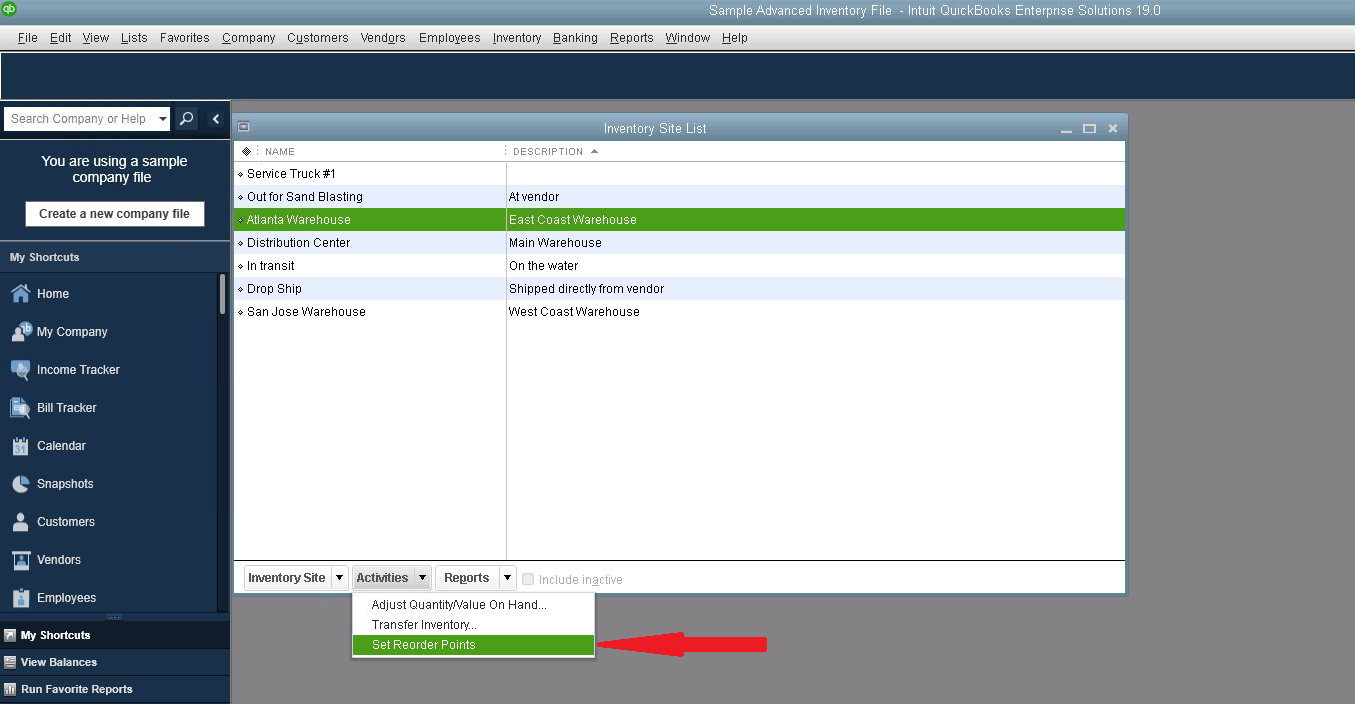The image size is (1355, 704).
Task: Open the Inventory menu in menu bar
Action: (516, 38)
